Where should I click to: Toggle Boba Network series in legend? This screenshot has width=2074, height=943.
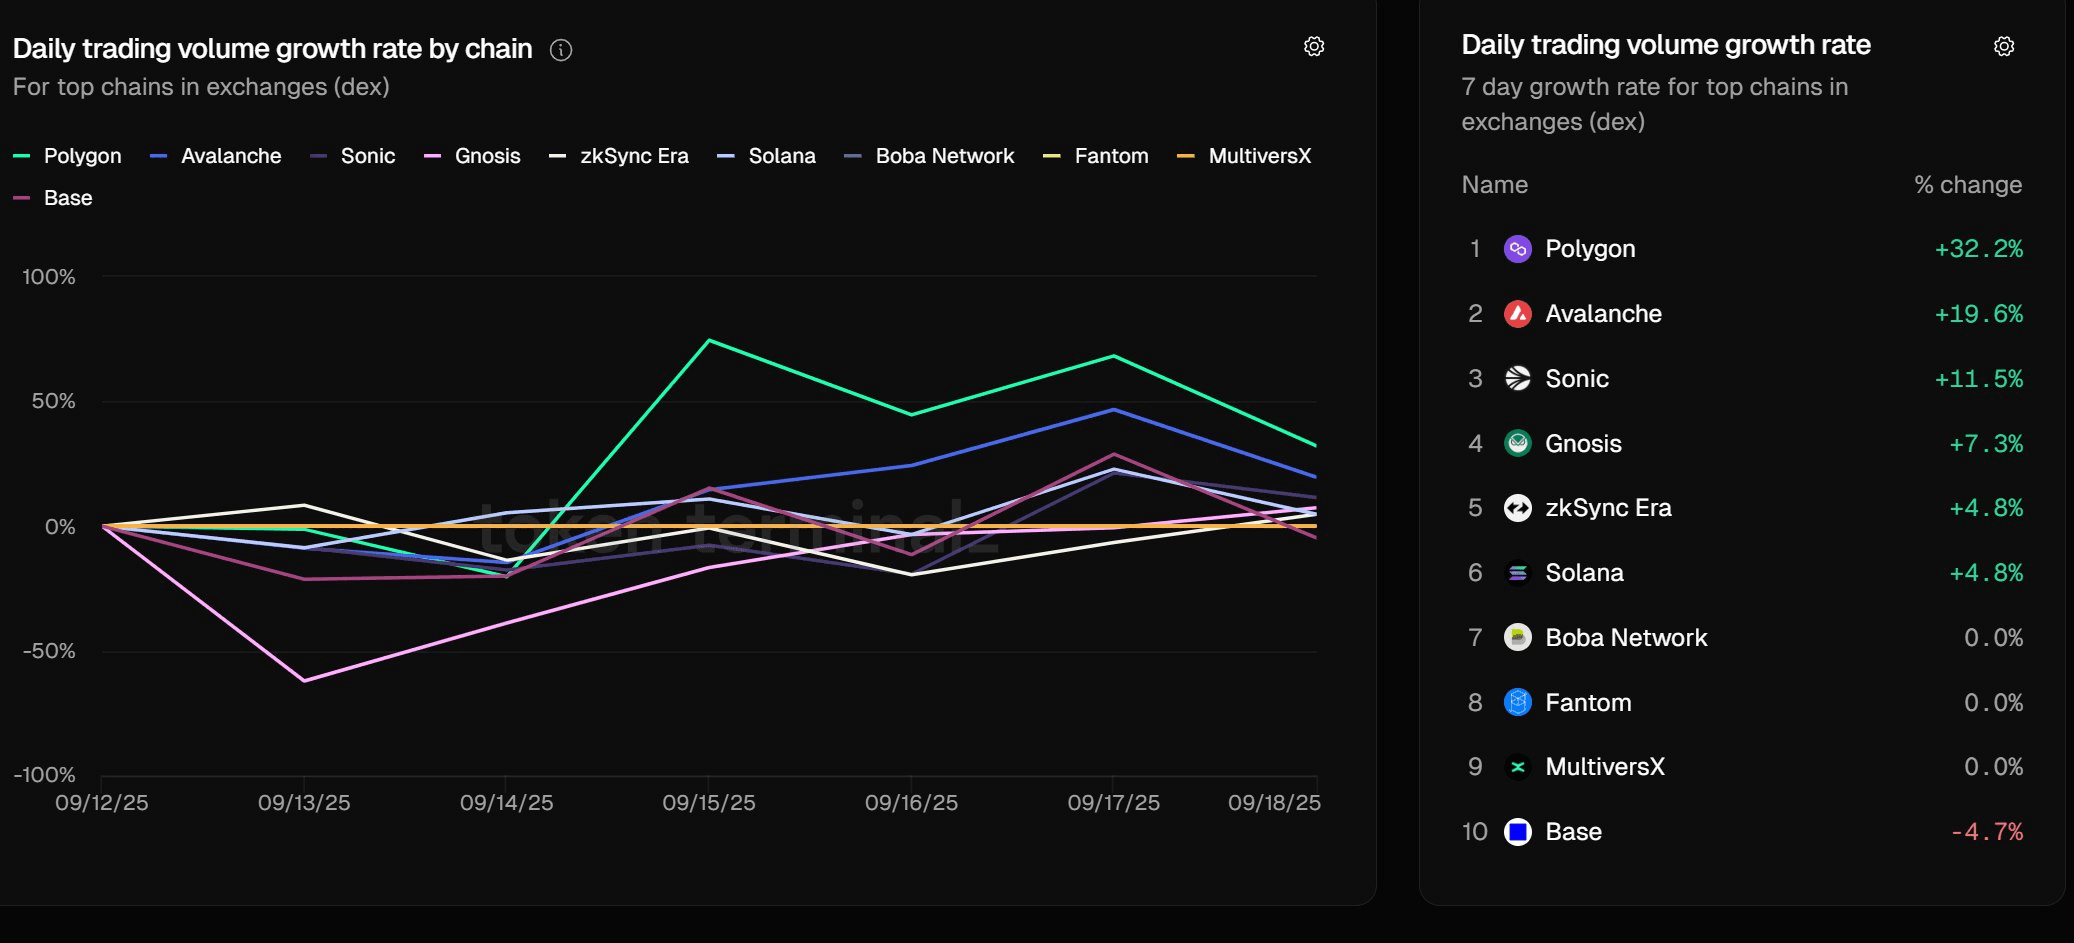click(929, 156)
